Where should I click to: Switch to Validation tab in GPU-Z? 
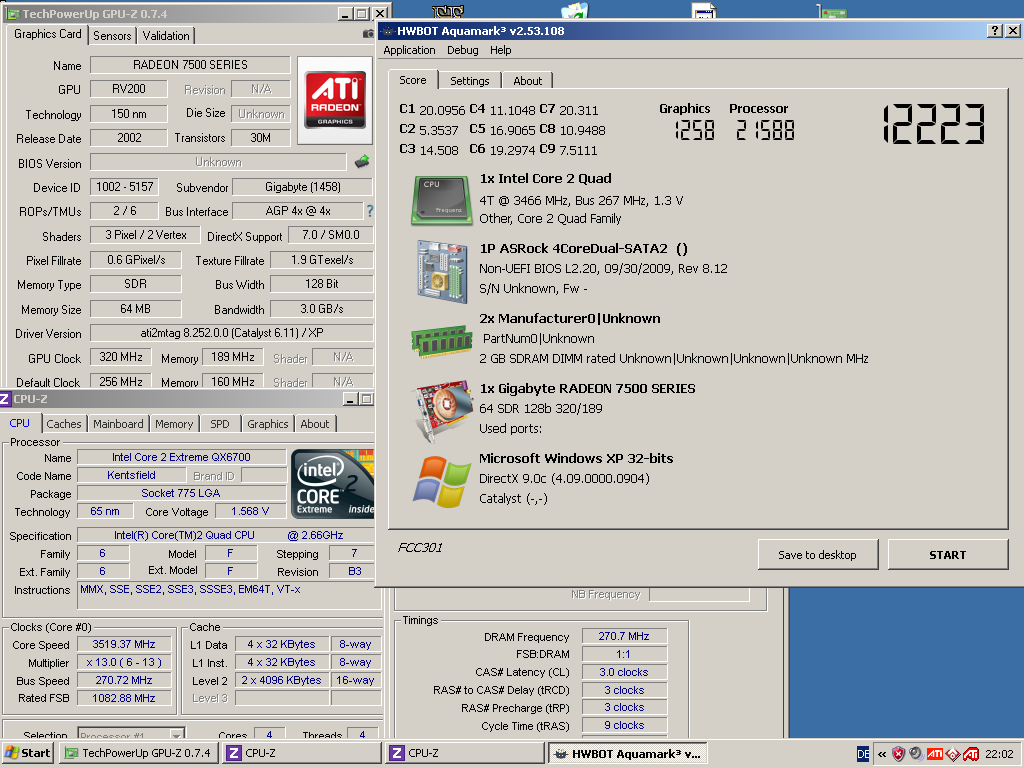(x=166, y=36)
